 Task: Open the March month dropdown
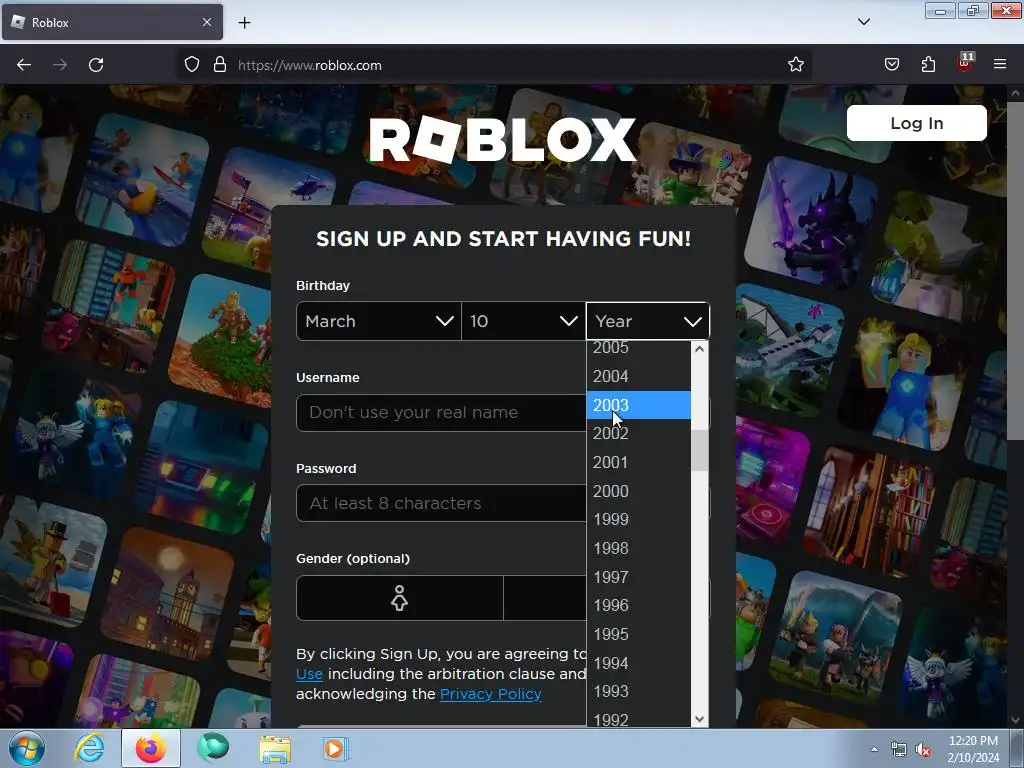pos(379,321)
